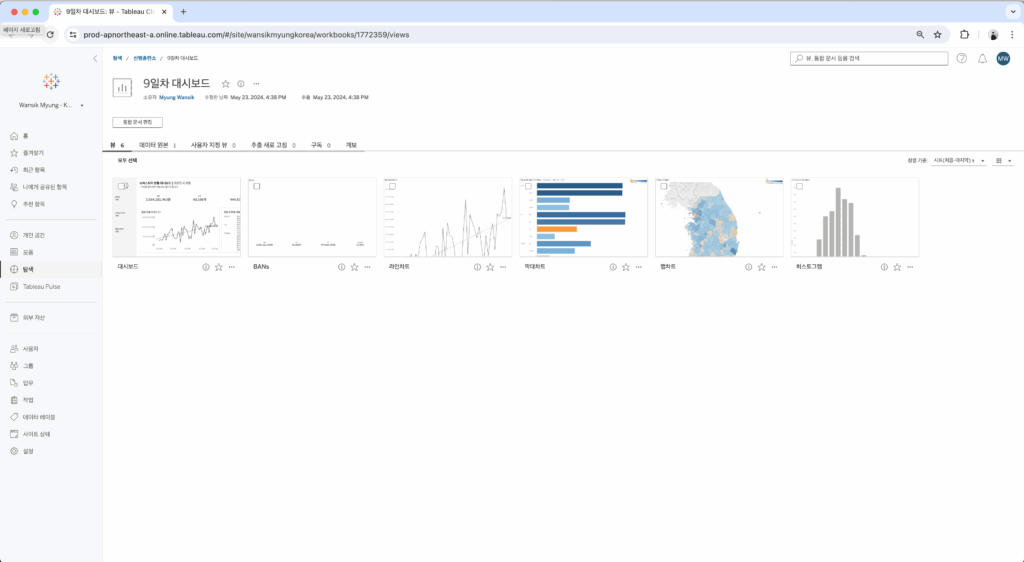
Task: Open the Myung Wansik owner link
Action: [177, 98]
